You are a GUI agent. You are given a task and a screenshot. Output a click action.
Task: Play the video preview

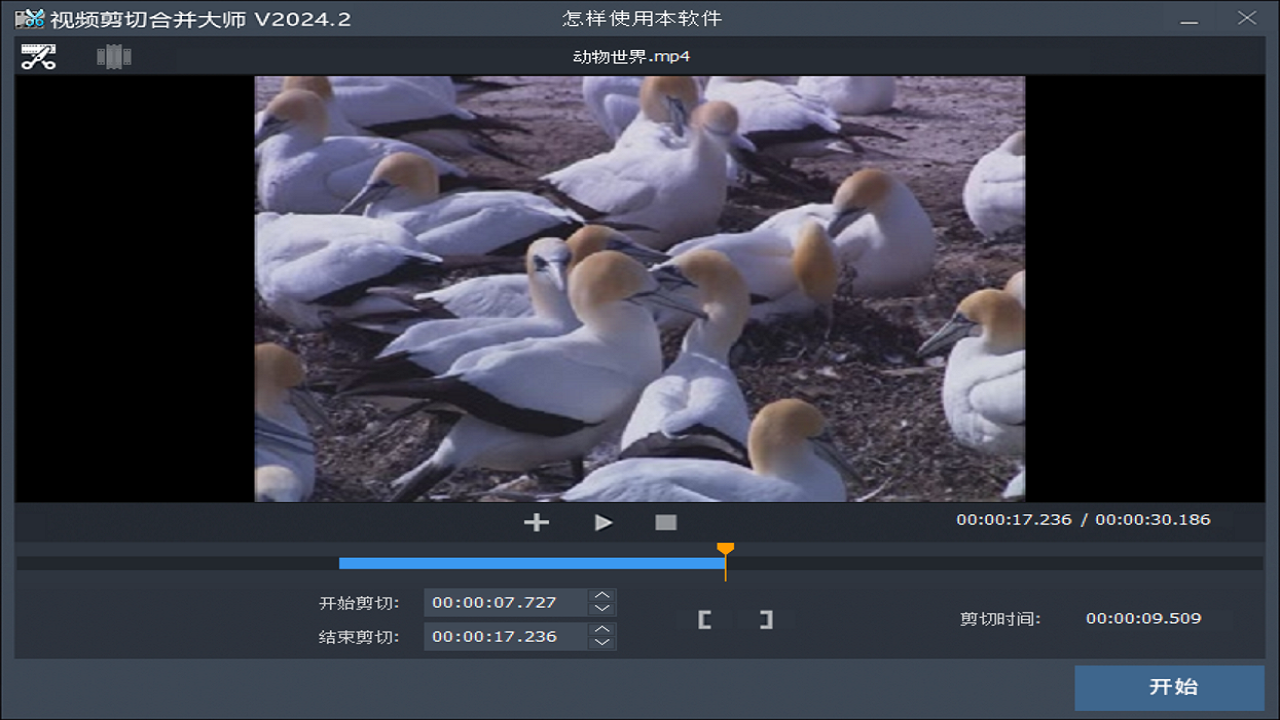[x=602, y=521]
